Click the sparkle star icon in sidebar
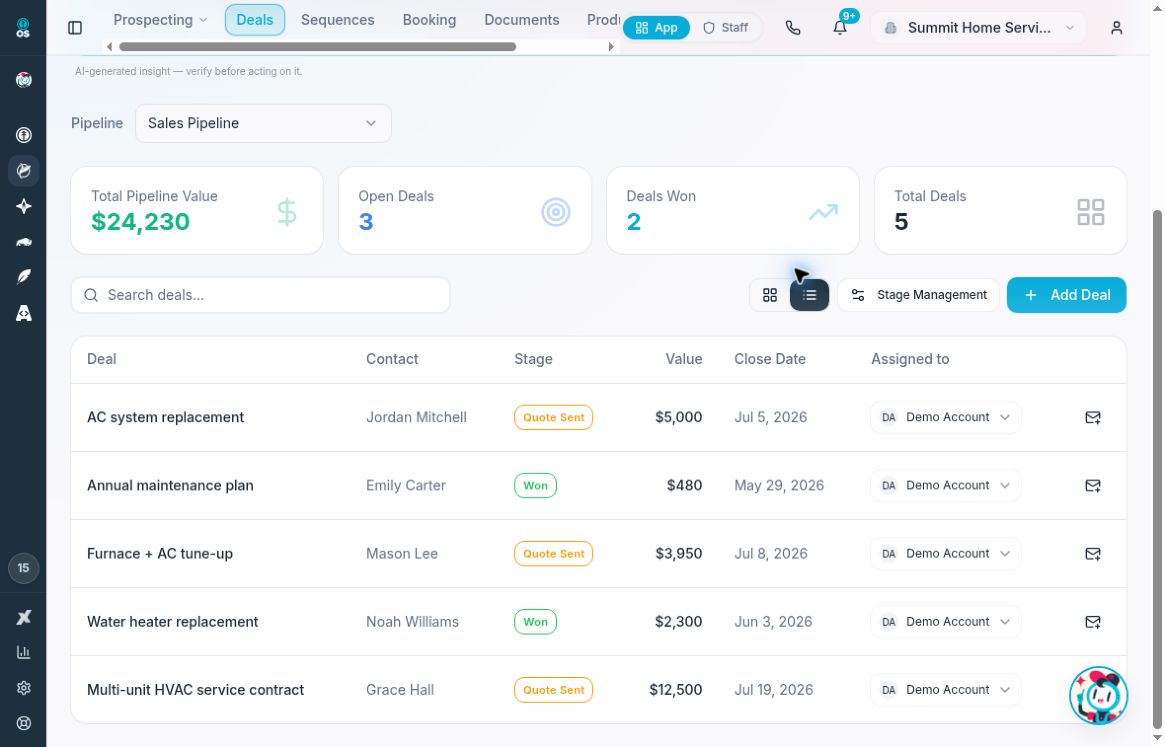This screenshot has height=747, width=1165. tap(24, 206)
